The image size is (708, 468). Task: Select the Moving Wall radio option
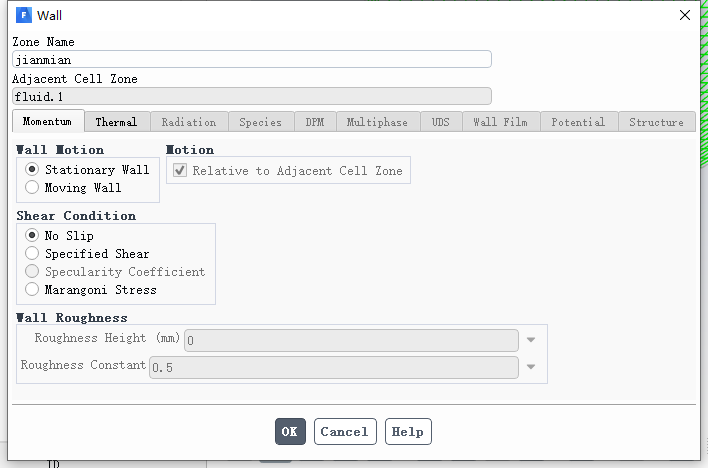click(32, 187)
